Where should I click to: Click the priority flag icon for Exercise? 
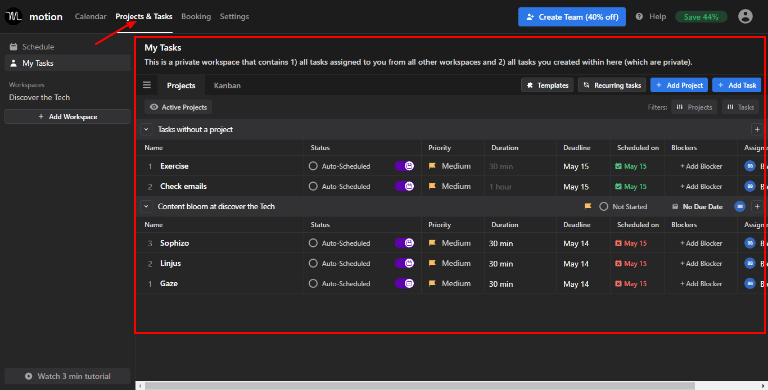[x=432, y=166]
